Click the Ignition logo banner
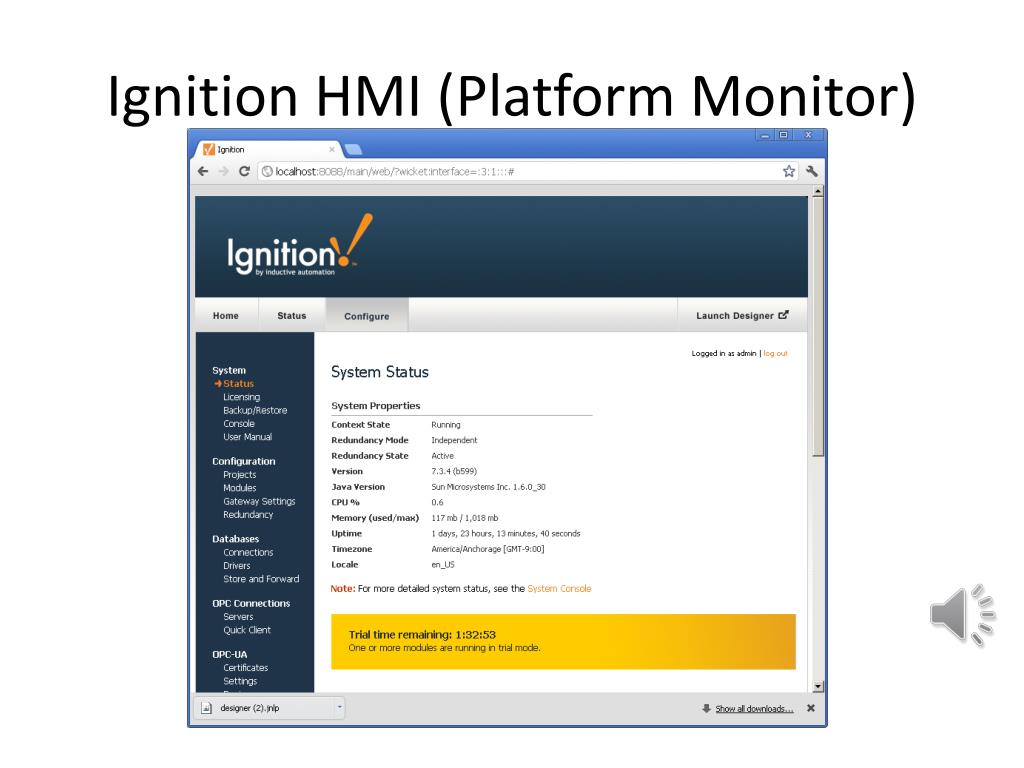 (300, 246)
